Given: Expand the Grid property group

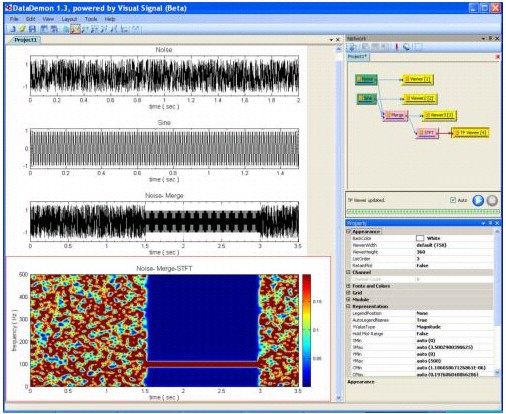Looking at the screenshot, I should [x=349, y=293].
